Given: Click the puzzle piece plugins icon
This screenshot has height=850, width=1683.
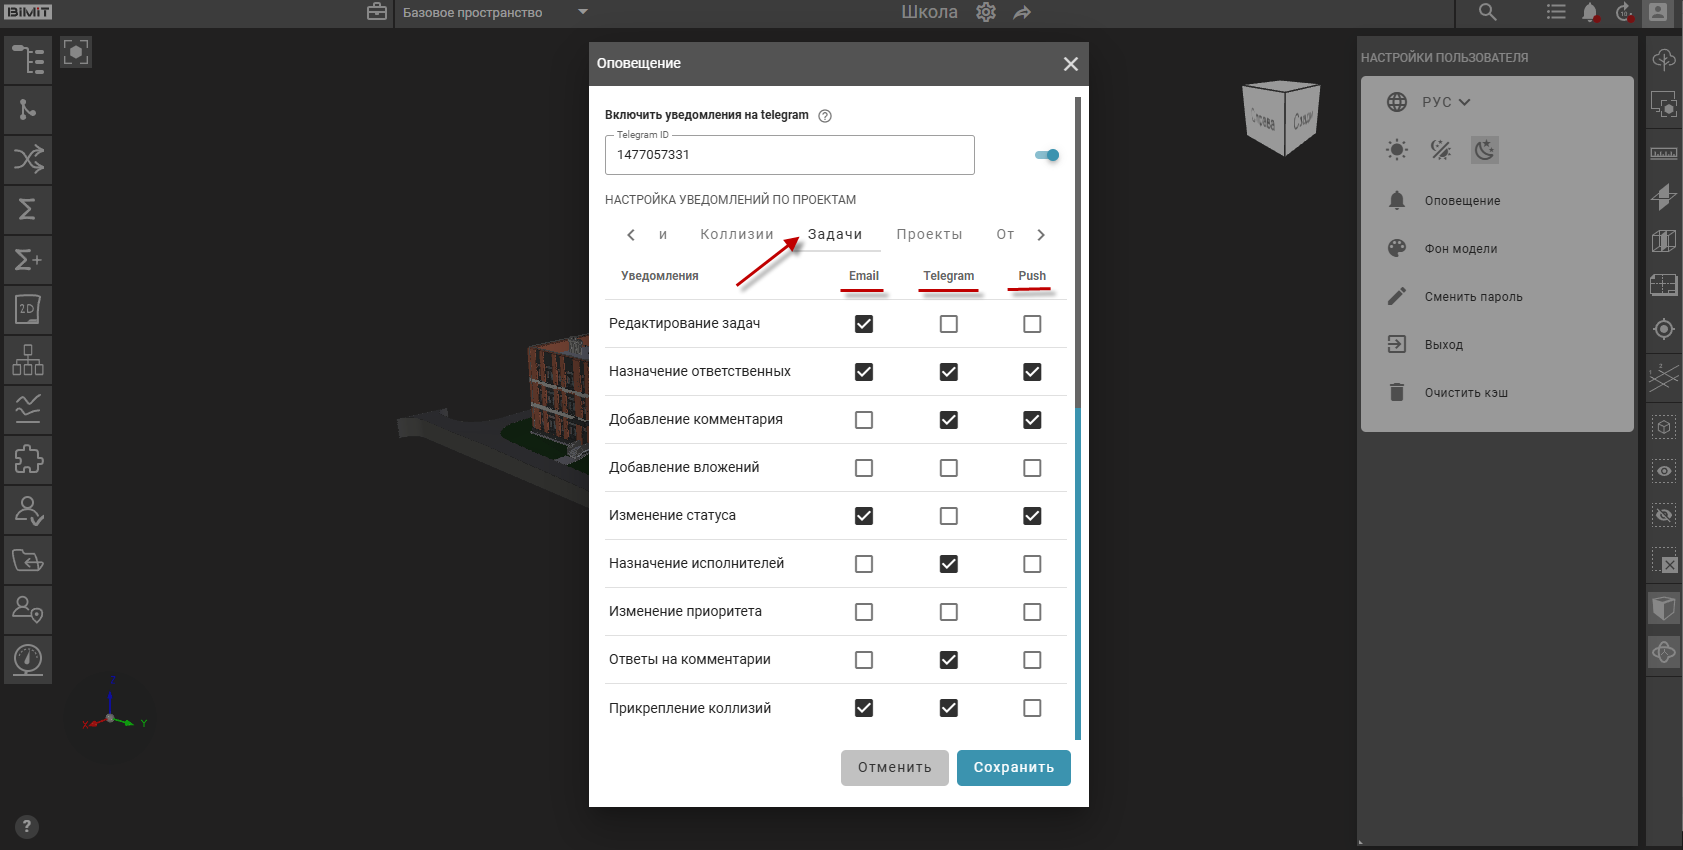Looking at the screenshot, I should (x=28, y=460).
